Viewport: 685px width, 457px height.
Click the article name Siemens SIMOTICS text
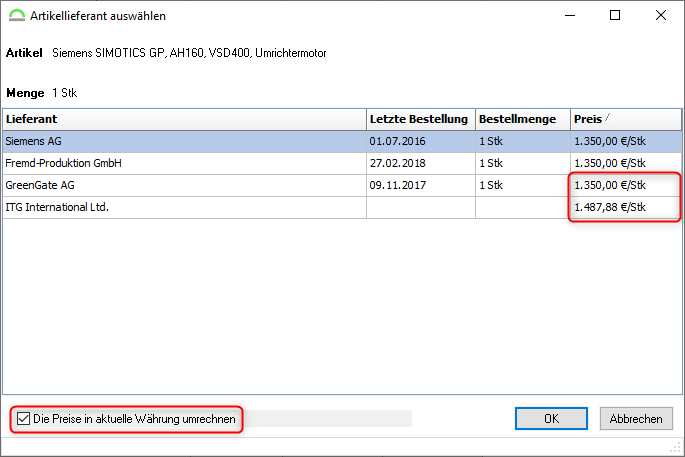pyautogui.click(x=189, y=53)
